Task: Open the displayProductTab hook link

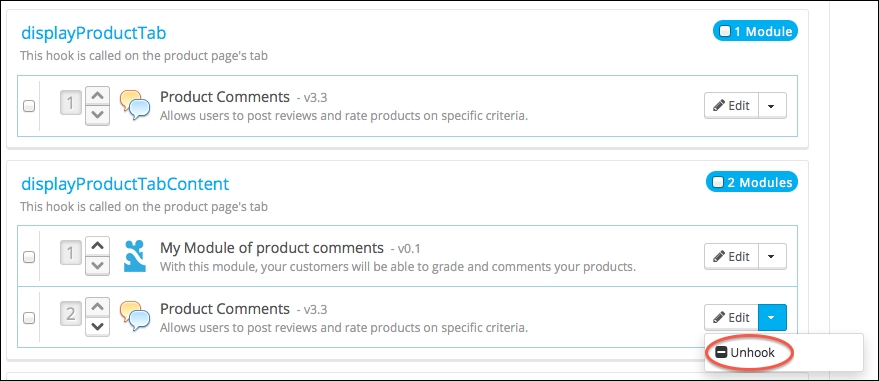Action: tap(94, 34)
